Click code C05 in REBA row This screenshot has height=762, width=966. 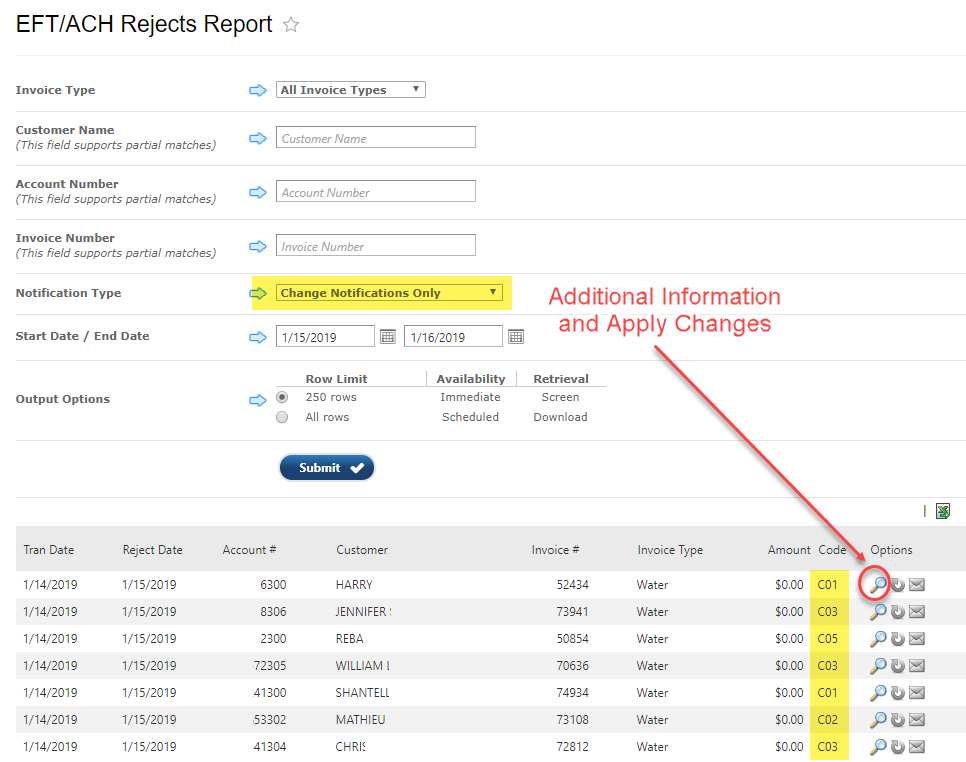point(827,639)
